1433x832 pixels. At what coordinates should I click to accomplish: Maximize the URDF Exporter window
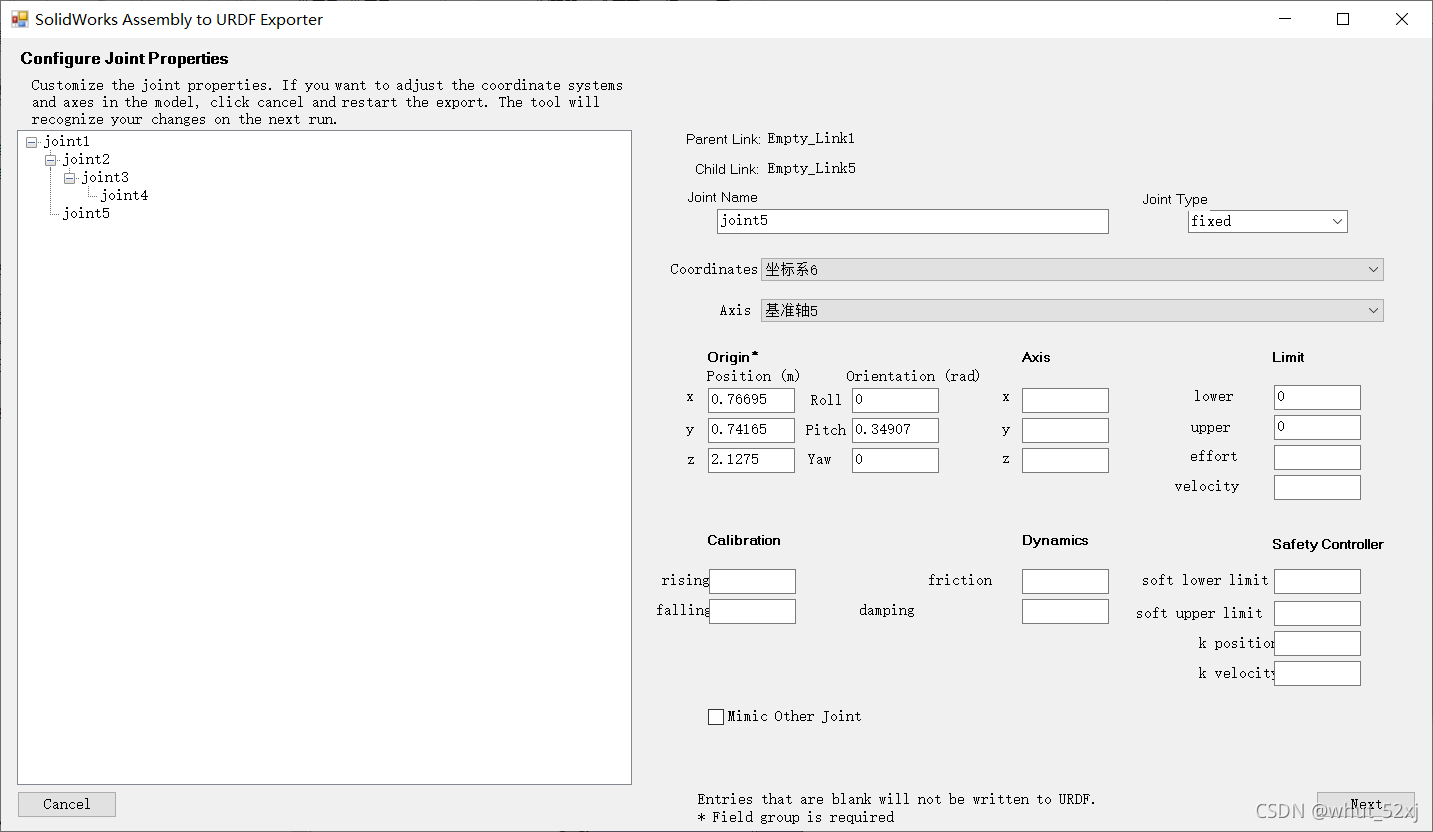point(1343,19)
